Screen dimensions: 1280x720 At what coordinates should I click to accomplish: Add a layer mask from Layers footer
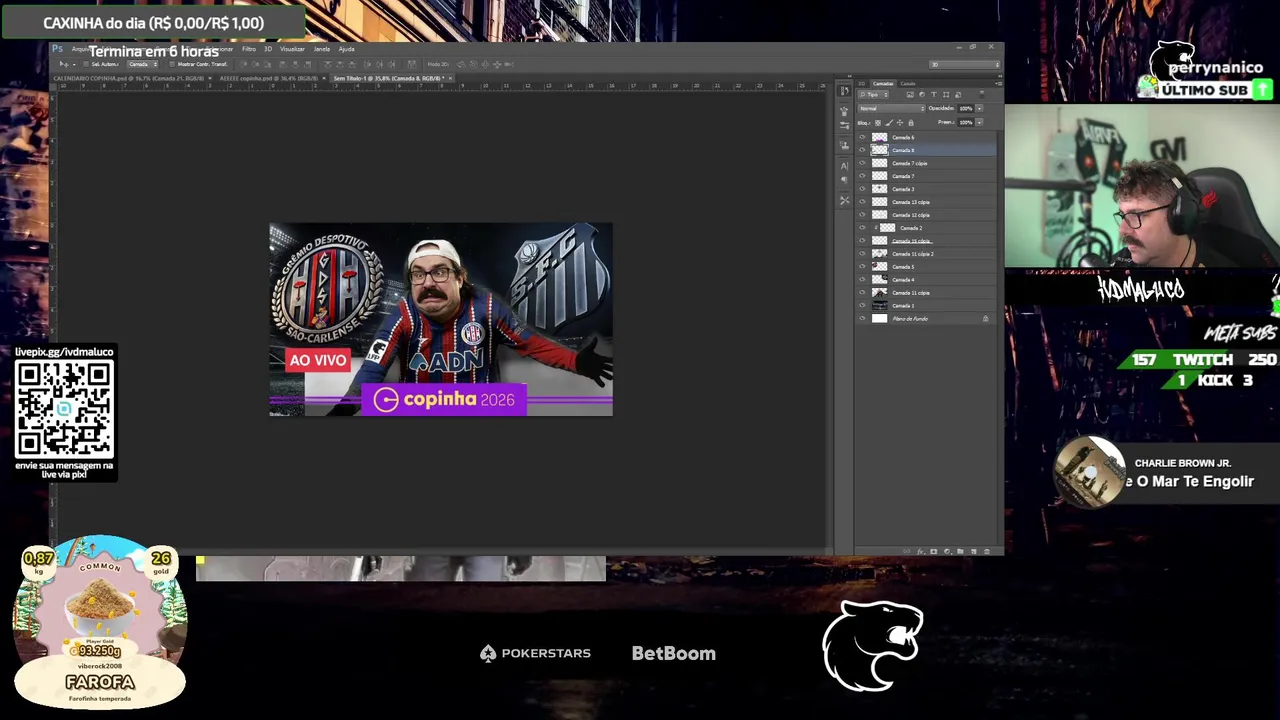934,551
